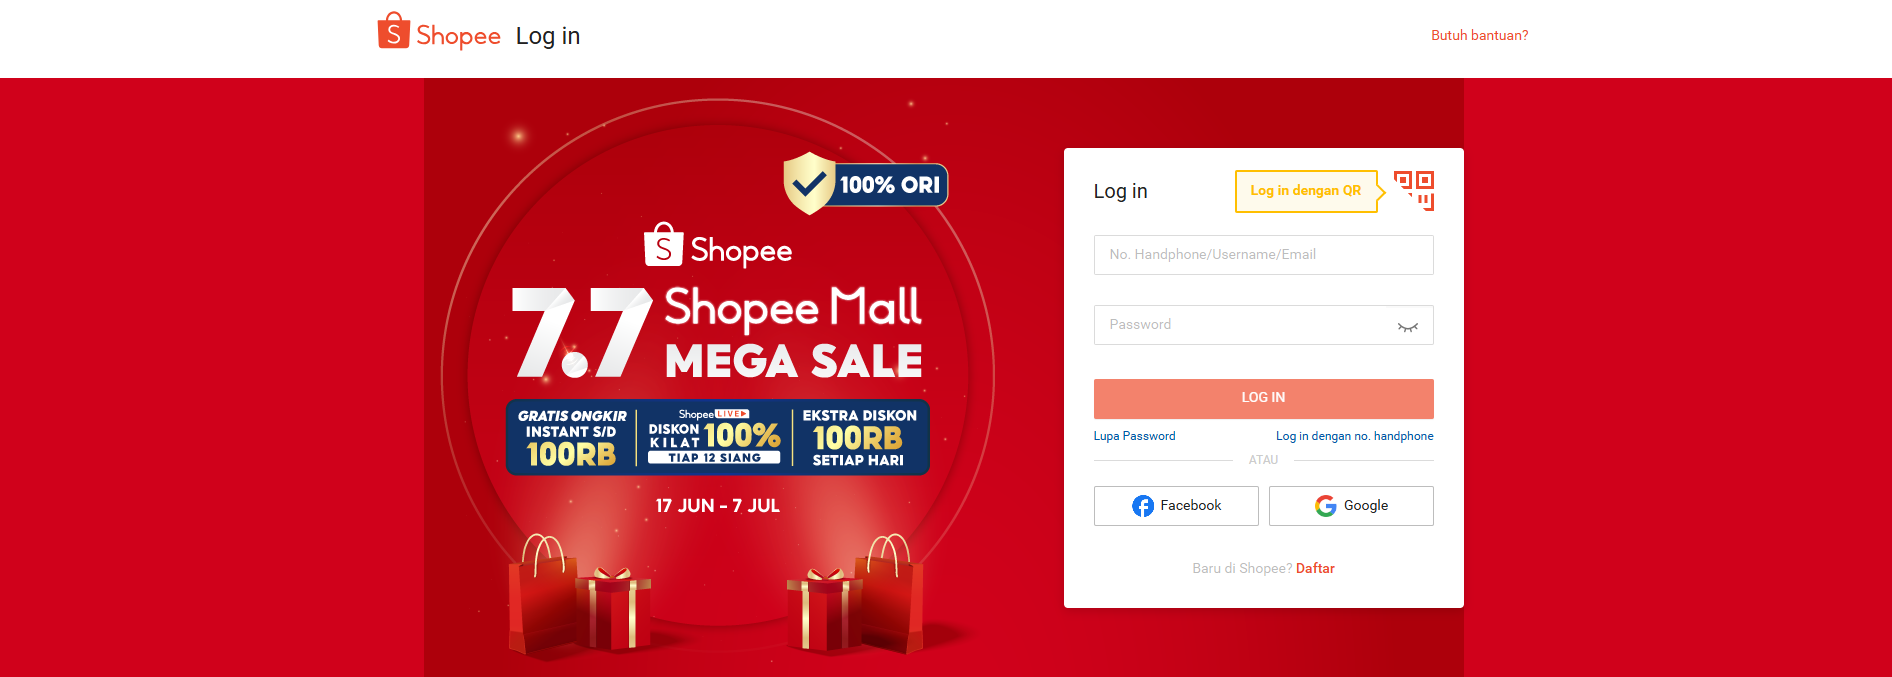The height and width of the screenshot is (677, 1892).
Task: Choose Log in dengan no. handphone
Action: click(x=1354, y=436)
